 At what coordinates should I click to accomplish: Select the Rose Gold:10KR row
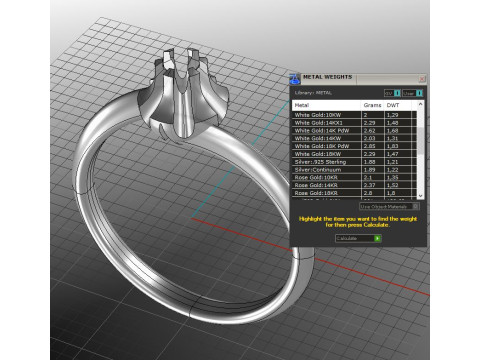click(x=355, y=177)
